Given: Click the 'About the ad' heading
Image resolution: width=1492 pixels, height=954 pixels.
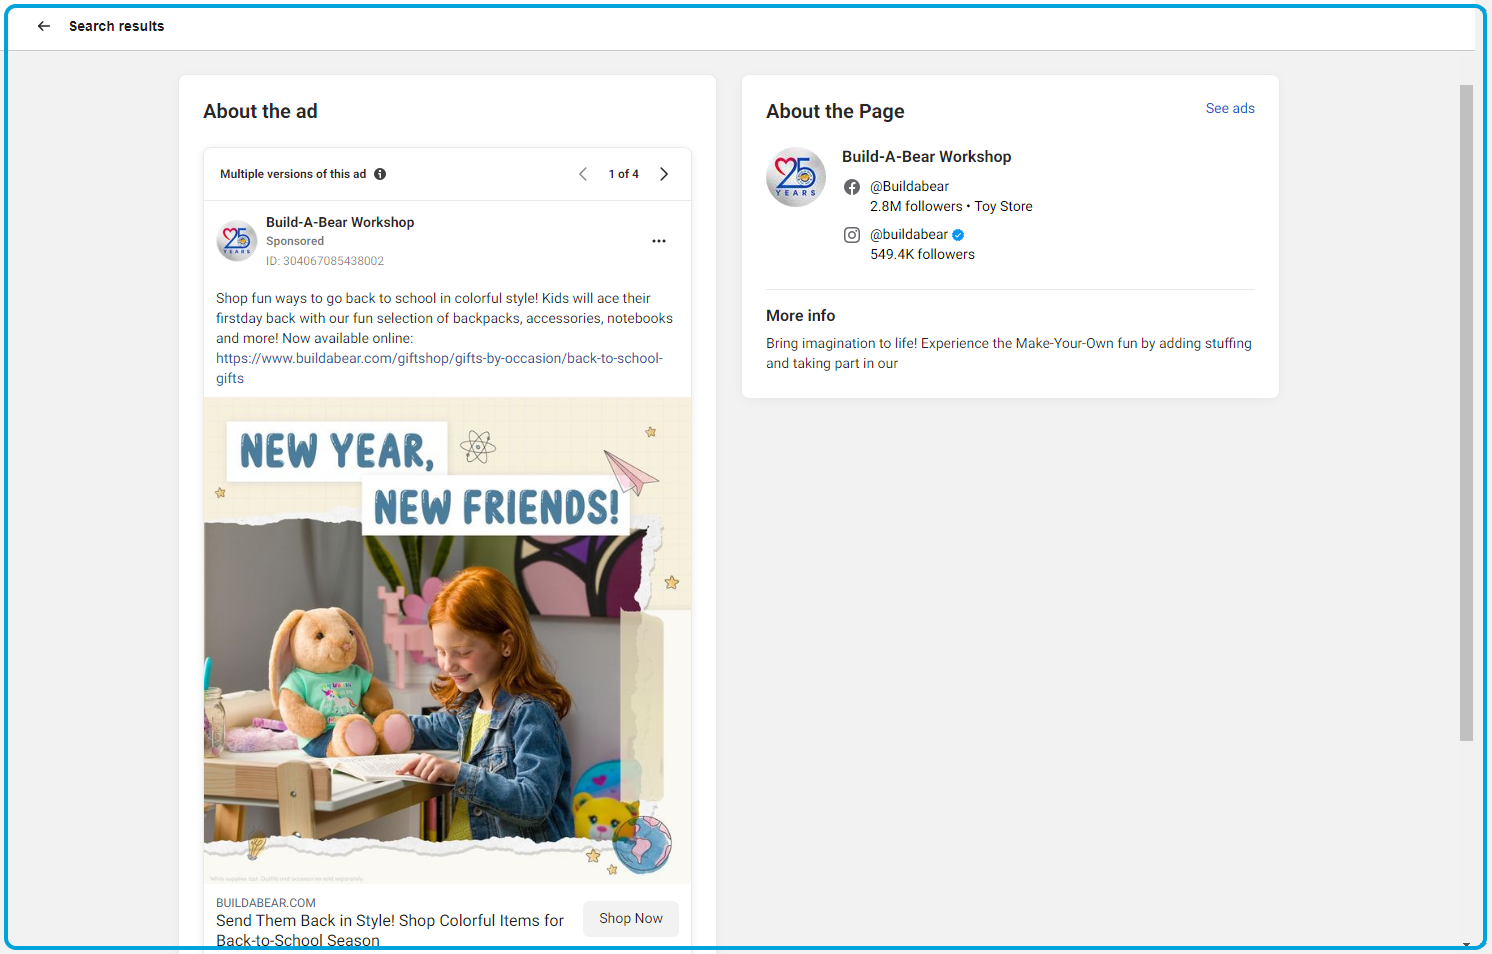Looking at the screenshot, I should click(260, 112).
